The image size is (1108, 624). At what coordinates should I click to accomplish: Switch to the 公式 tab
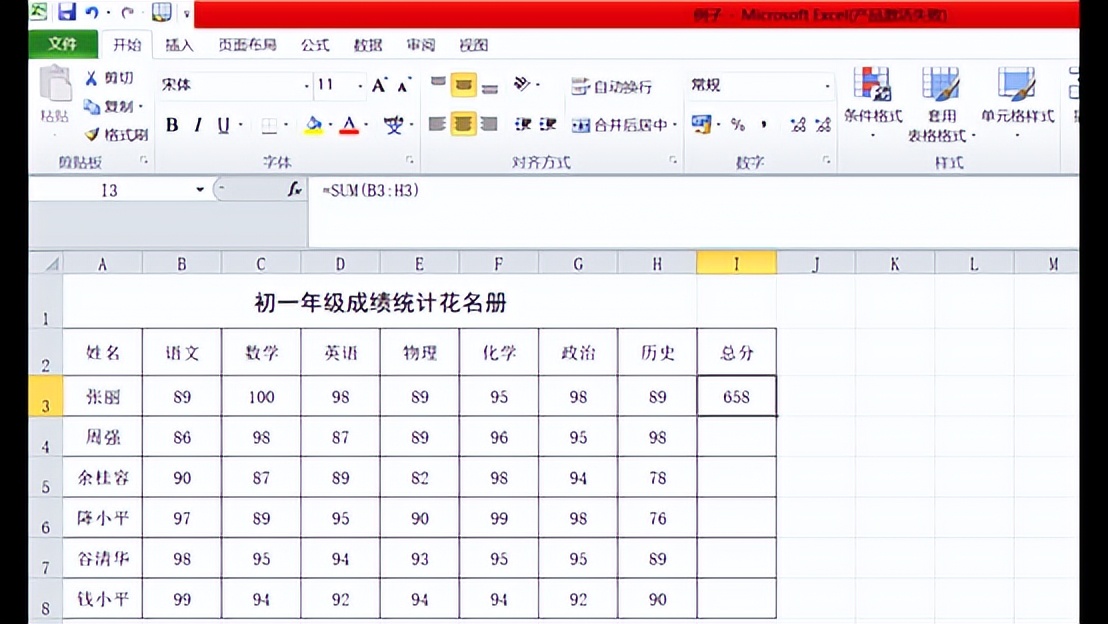(x=315, y=45)
